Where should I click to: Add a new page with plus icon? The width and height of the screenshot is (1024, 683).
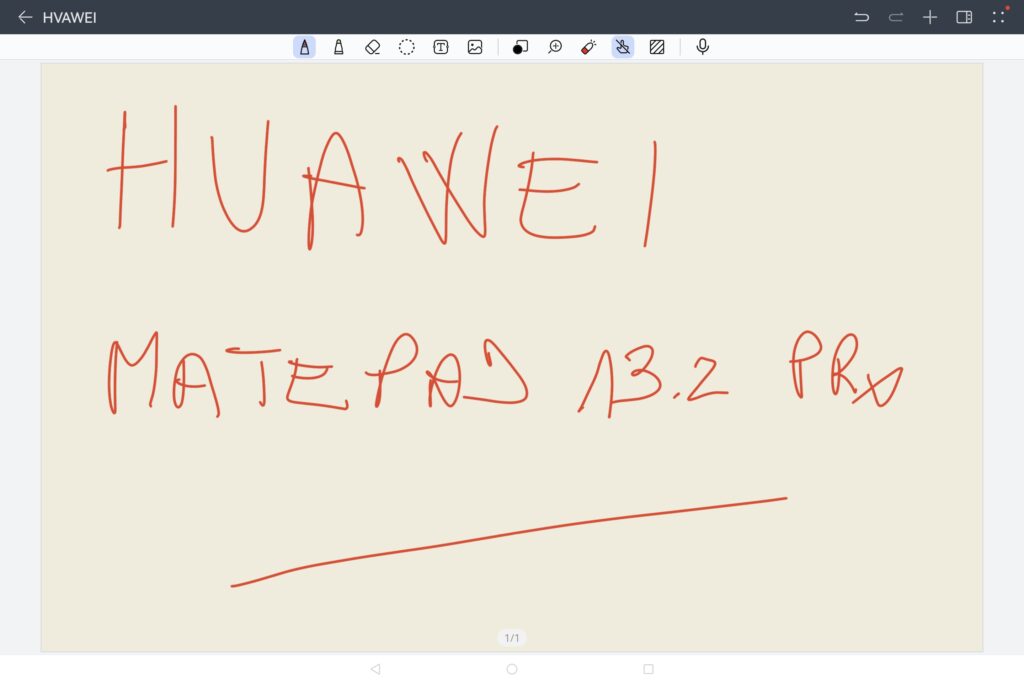click(x=930, y=17)
